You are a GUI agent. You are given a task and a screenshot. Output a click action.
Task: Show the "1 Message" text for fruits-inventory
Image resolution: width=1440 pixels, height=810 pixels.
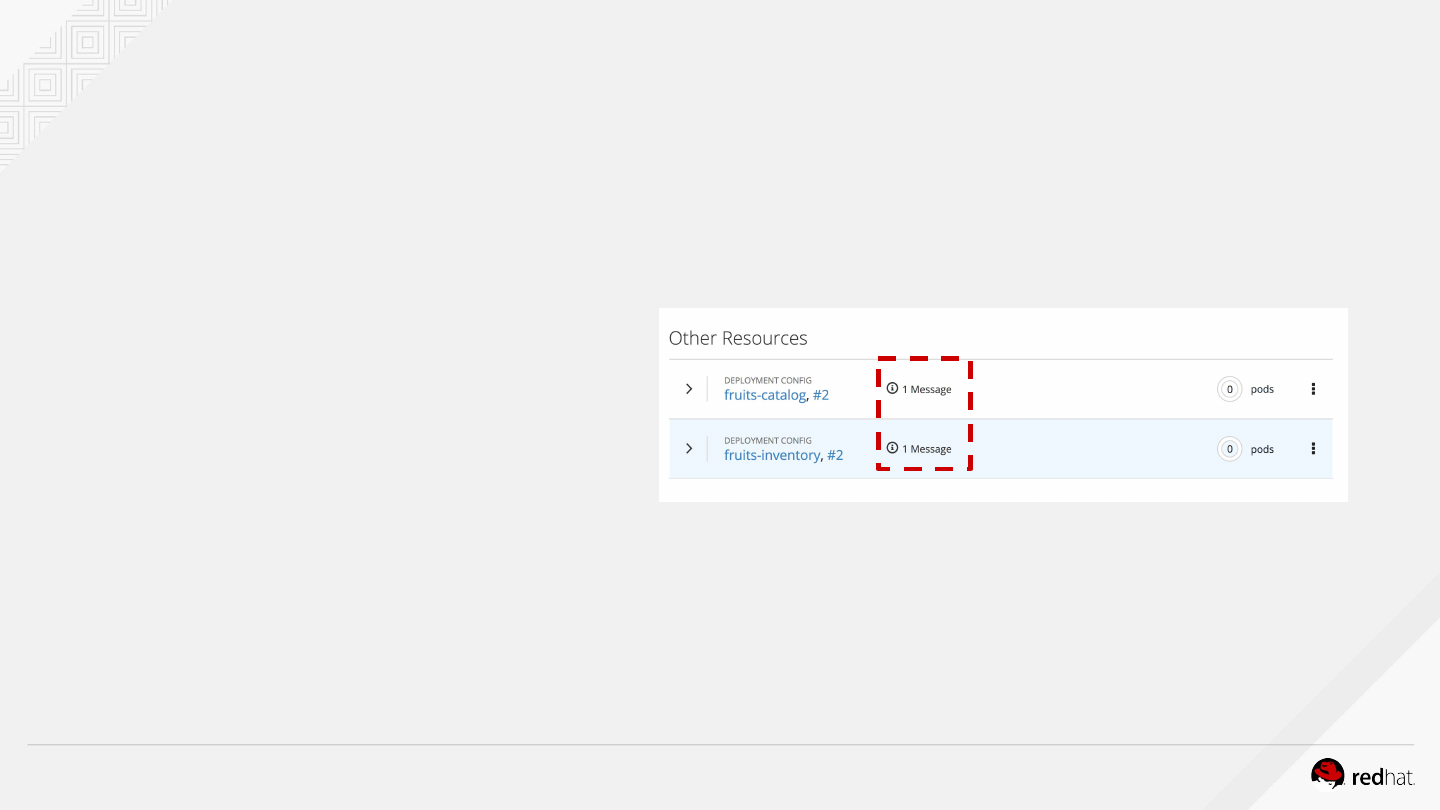(x=927, y=450)
